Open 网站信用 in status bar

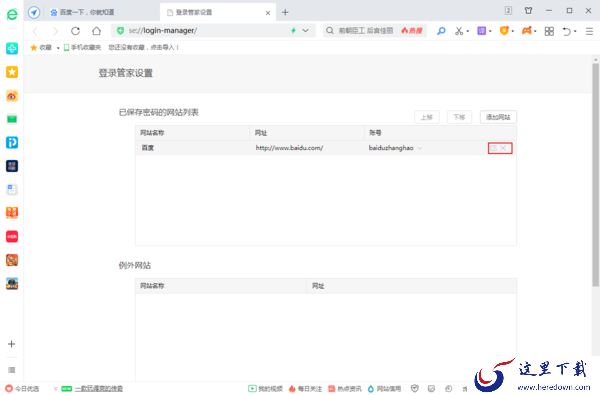385,388
